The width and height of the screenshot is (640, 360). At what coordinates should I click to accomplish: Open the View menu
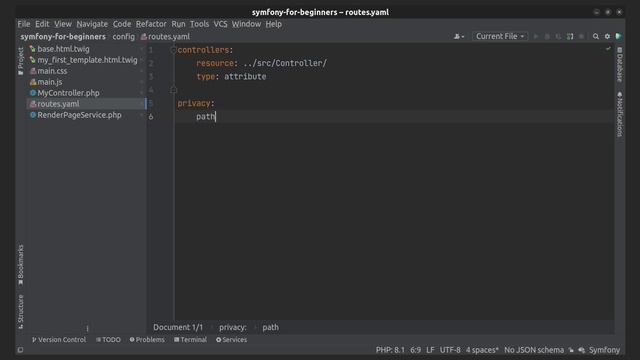tap(63, 24)
